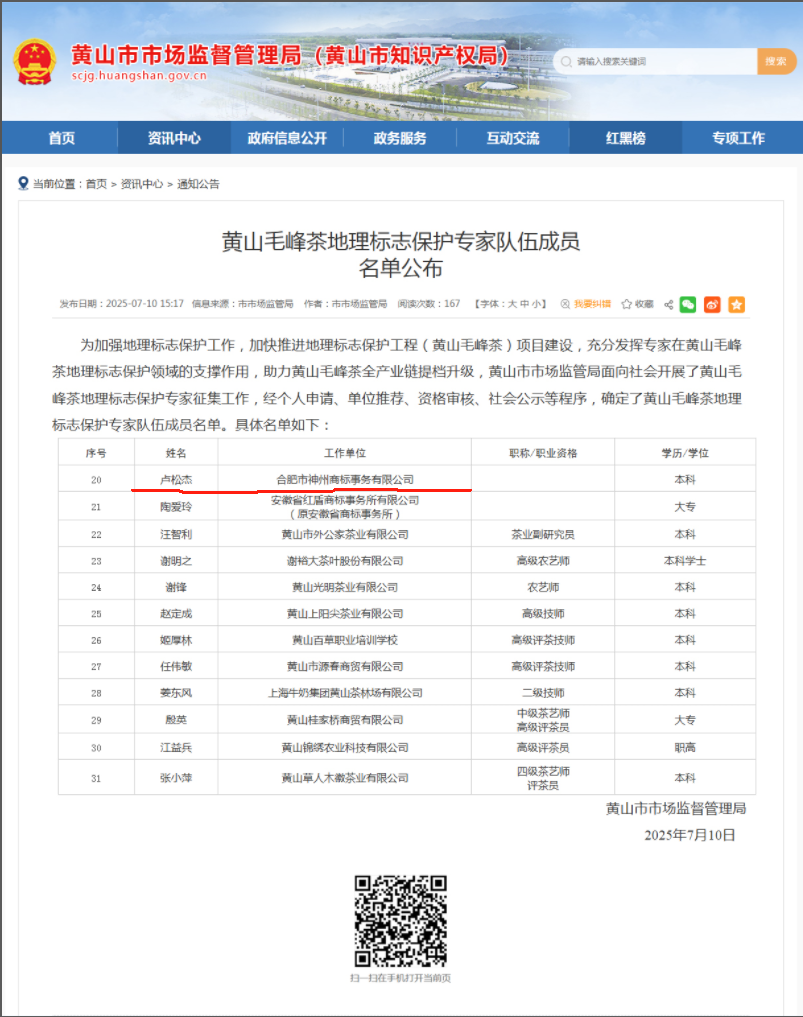Click the site title 黄山市市场监督管理局
This screenshot has height=1017, width=803.
click(186, 55)
